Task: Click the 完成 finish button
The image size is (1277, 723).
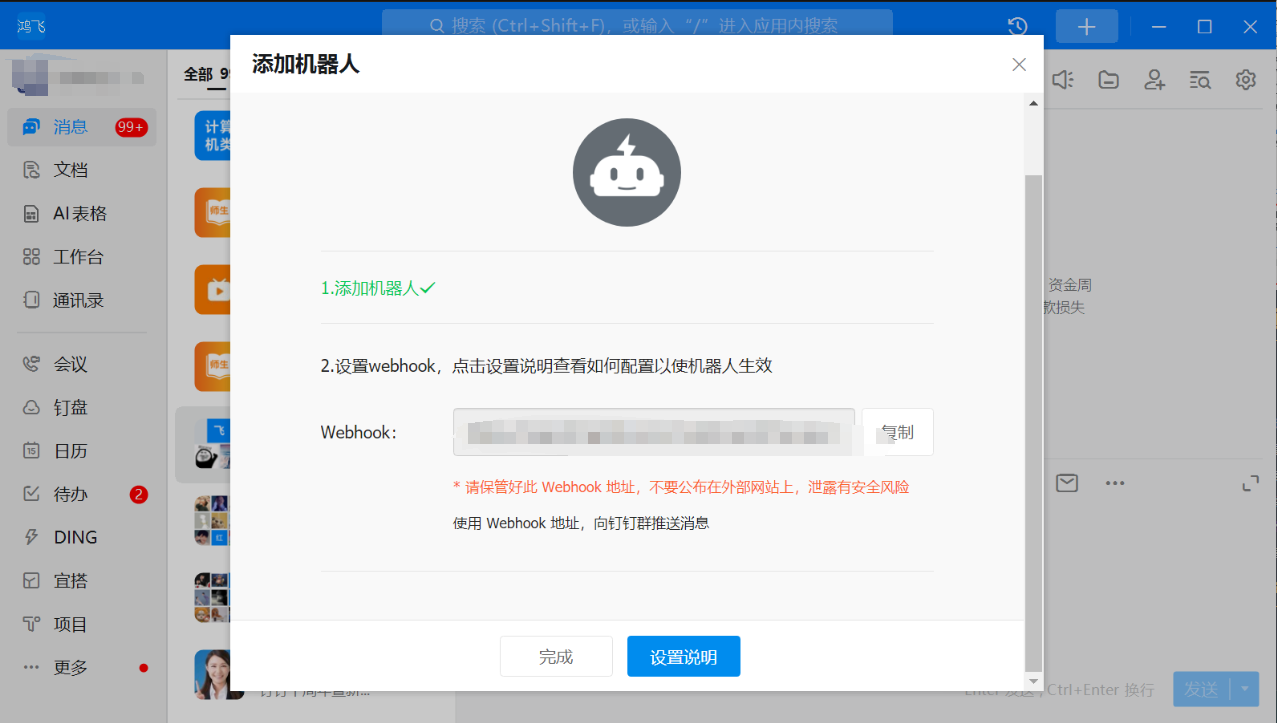Action: 556,657
